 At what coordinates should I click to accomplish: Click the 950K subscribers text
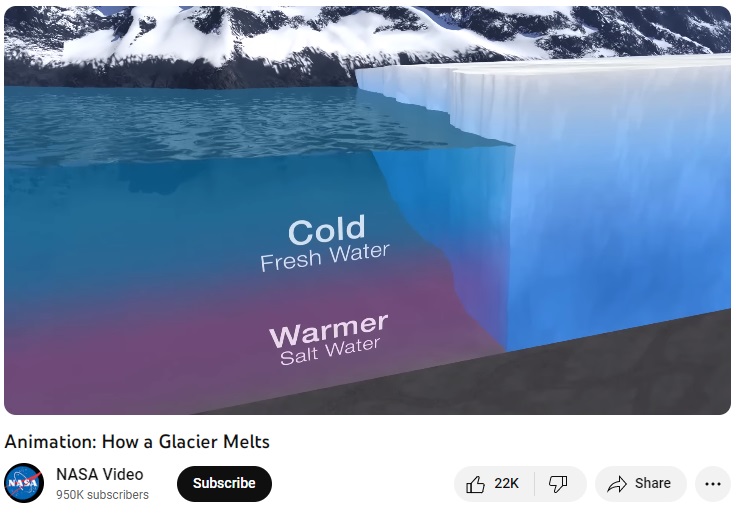point(102,495)
